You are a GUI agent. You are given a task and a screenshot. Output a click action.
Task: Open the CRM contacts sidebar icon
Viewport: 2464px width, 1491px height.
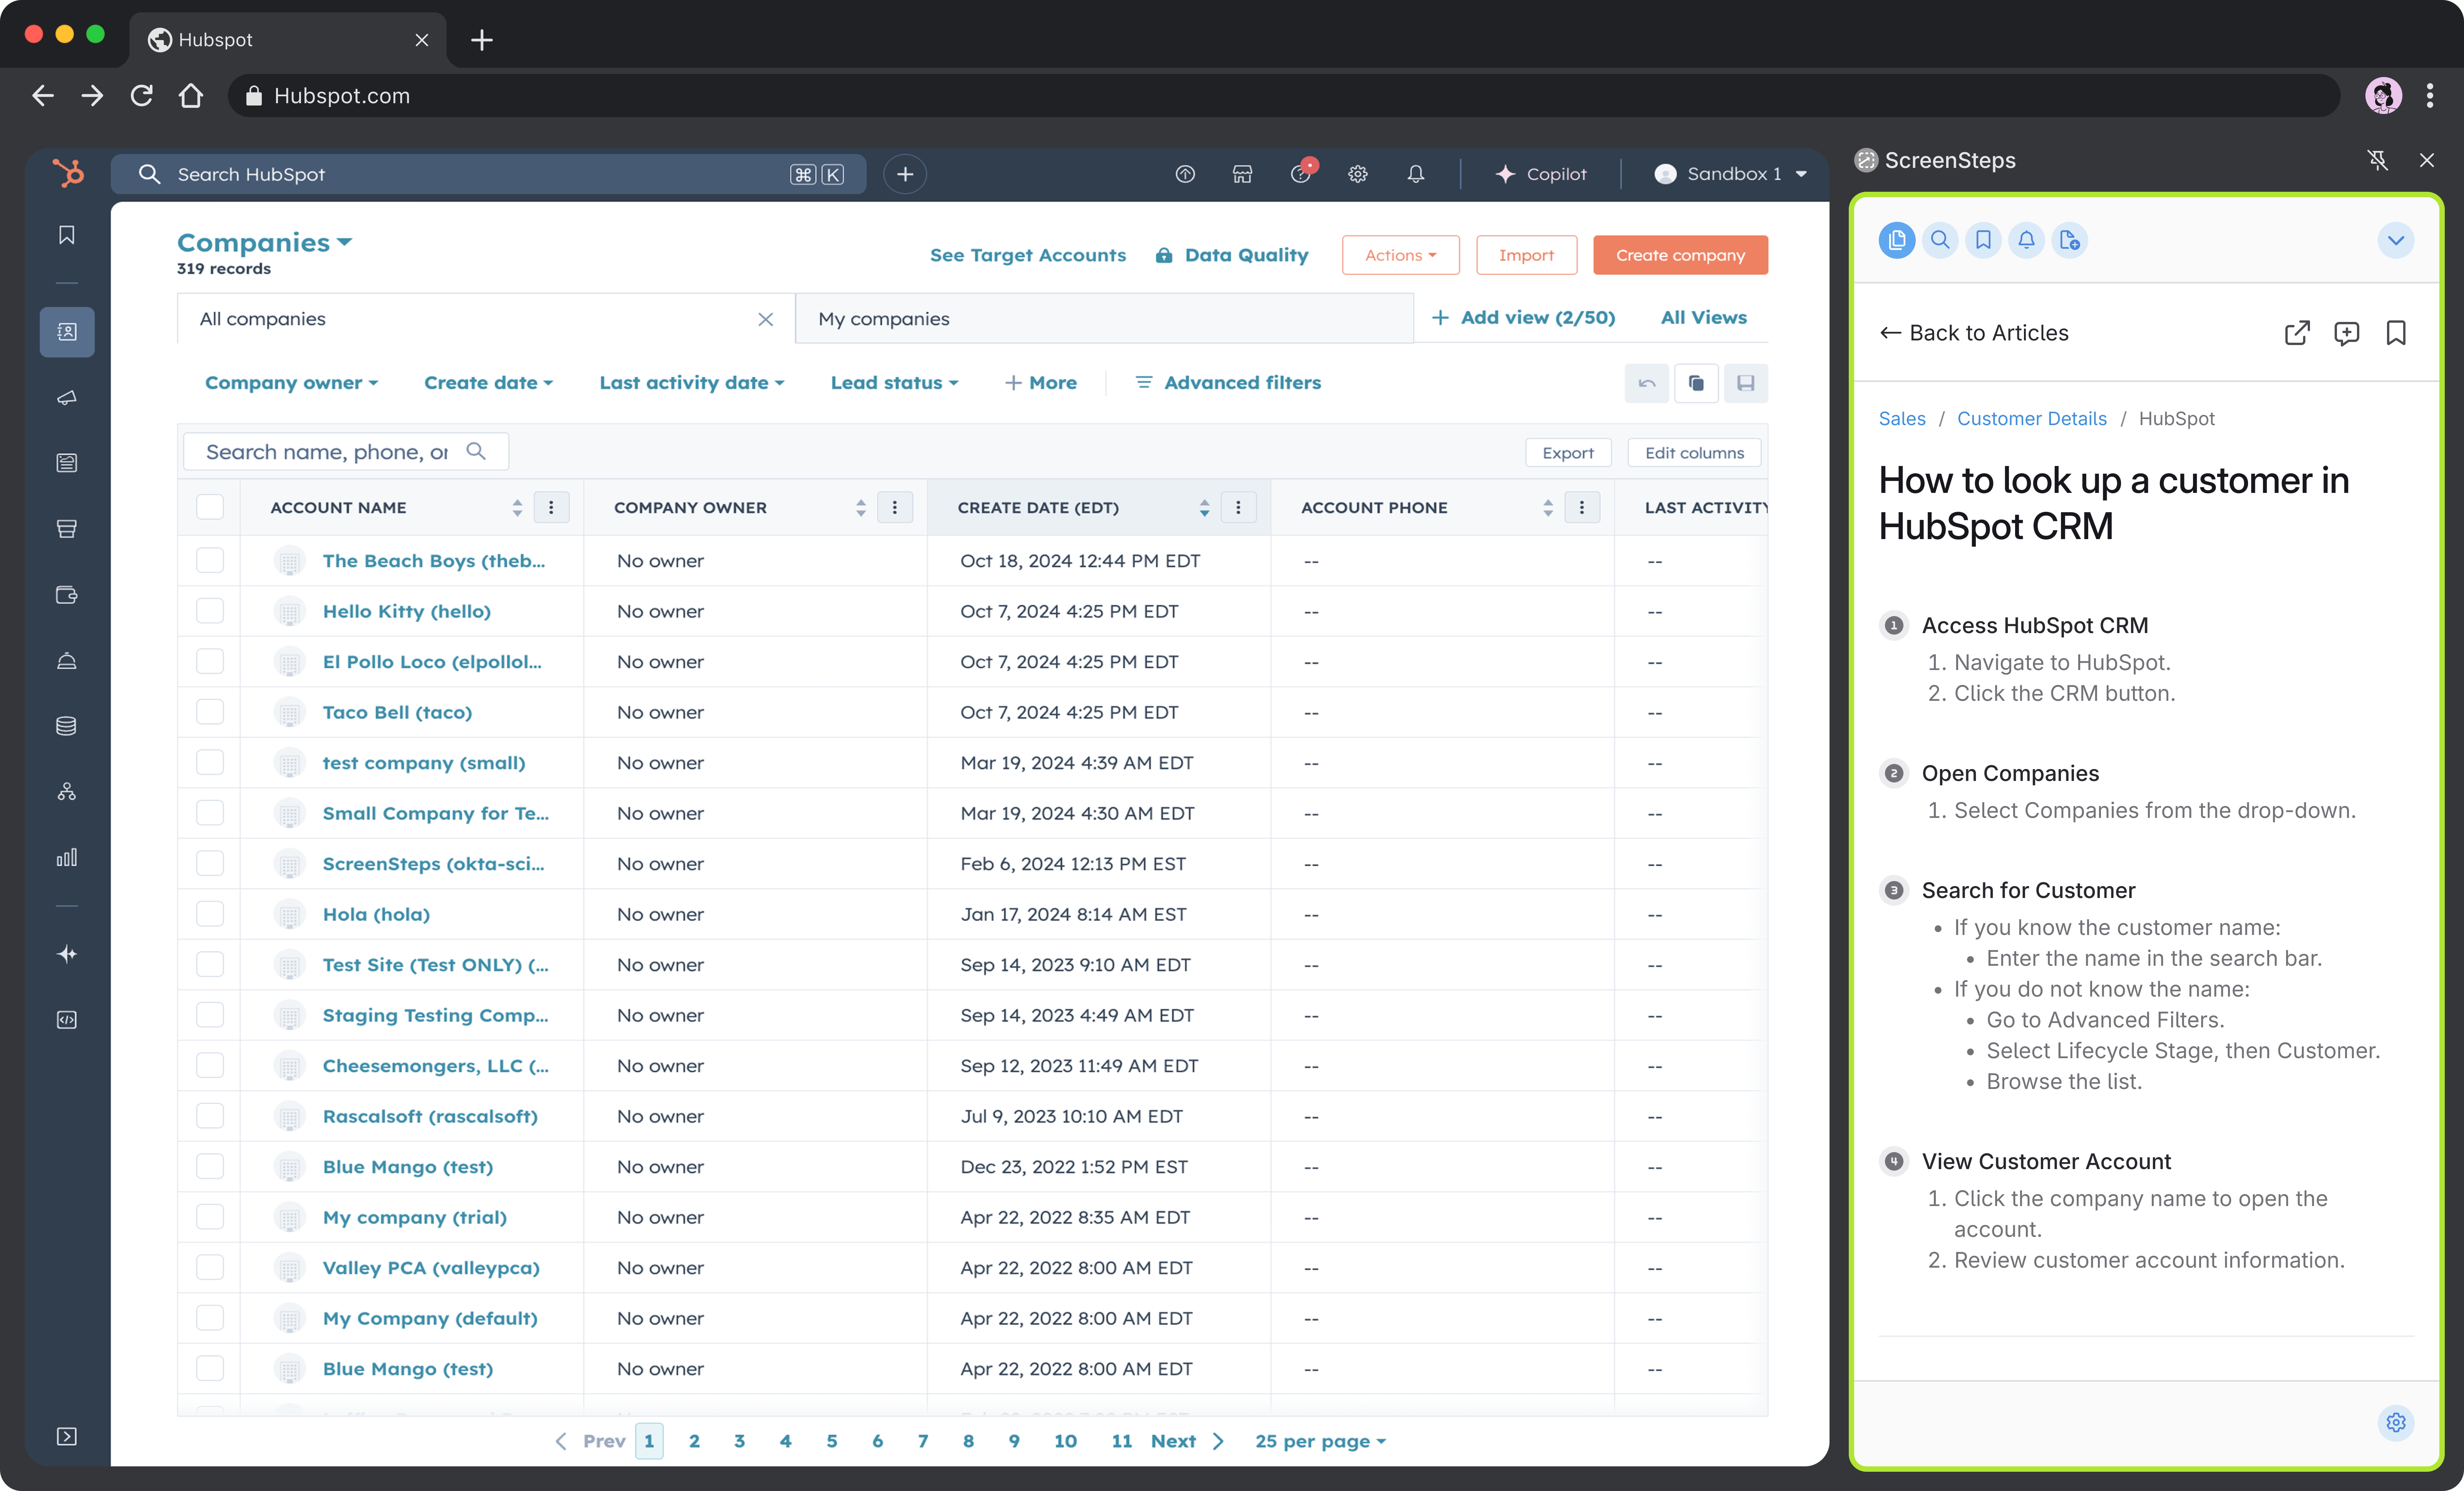click(x=67, y=331)
